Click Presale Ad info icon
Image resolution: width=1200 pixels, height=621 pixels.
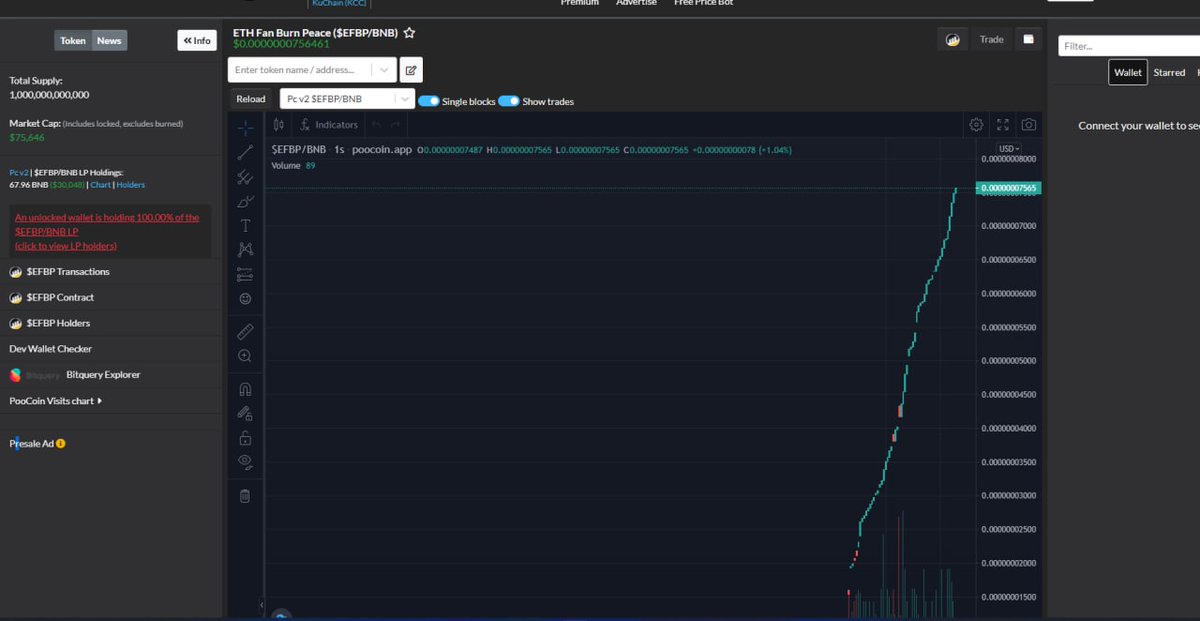pyautogui.click(x=61, y=444)
